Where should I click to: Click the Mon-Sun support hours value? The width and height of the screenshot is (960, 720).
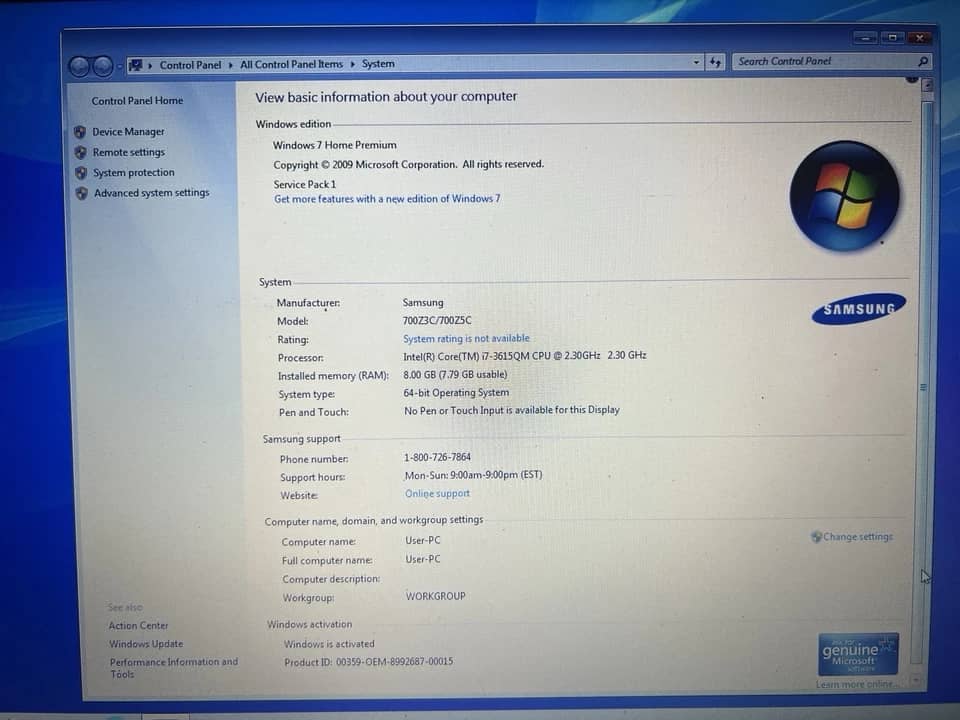[x=473, y=474]
